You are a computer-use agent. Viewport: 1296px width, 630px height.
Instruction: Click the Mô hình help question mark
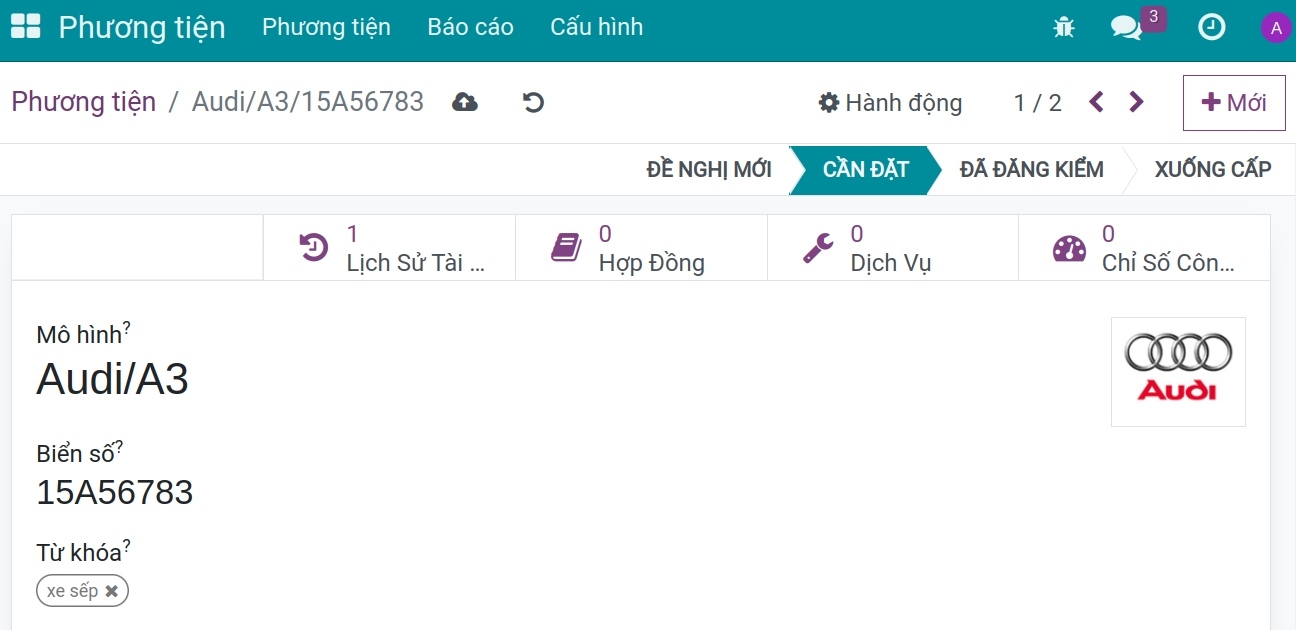pos(127,329)
